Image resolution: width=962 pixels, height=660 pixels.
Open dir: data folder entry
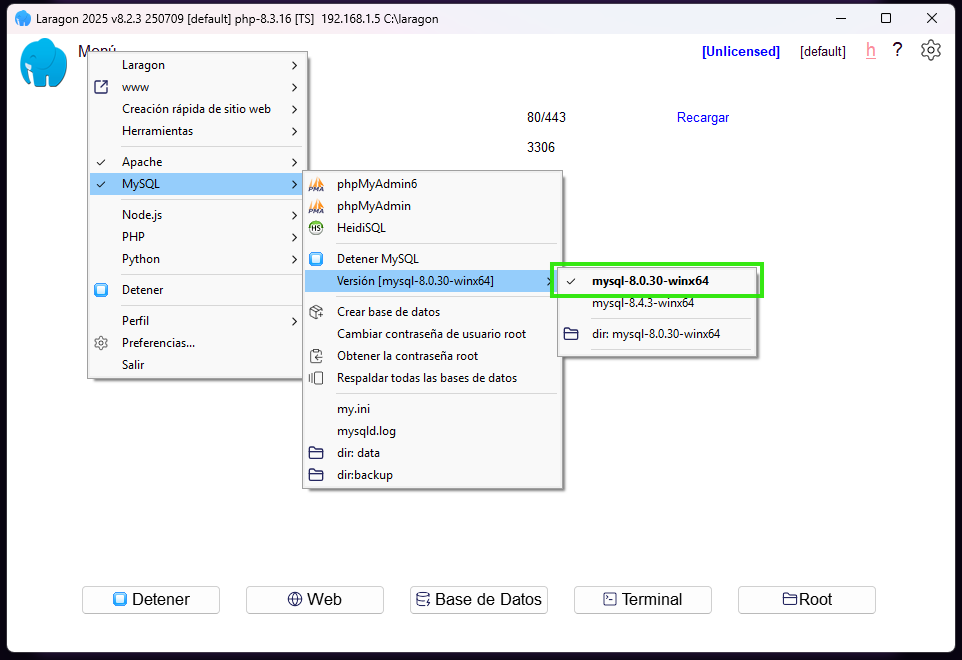click(358, 453)
